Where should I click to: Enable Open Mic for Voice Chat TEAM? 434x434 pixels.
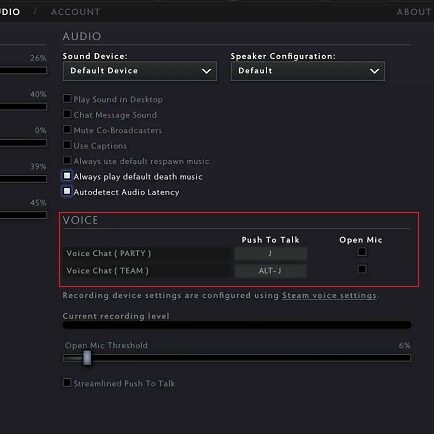pos(362,269)
